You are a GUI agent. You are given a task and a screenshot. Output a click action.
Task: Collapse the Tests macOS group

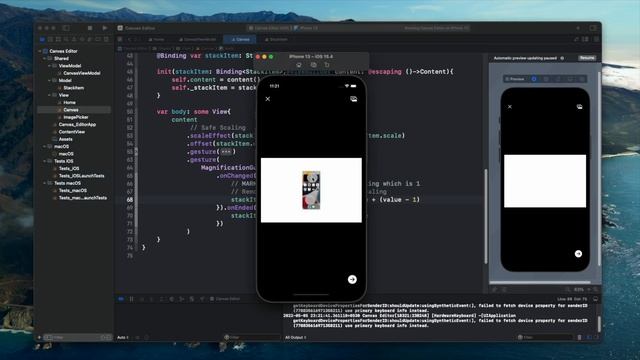tap(44, 183)
